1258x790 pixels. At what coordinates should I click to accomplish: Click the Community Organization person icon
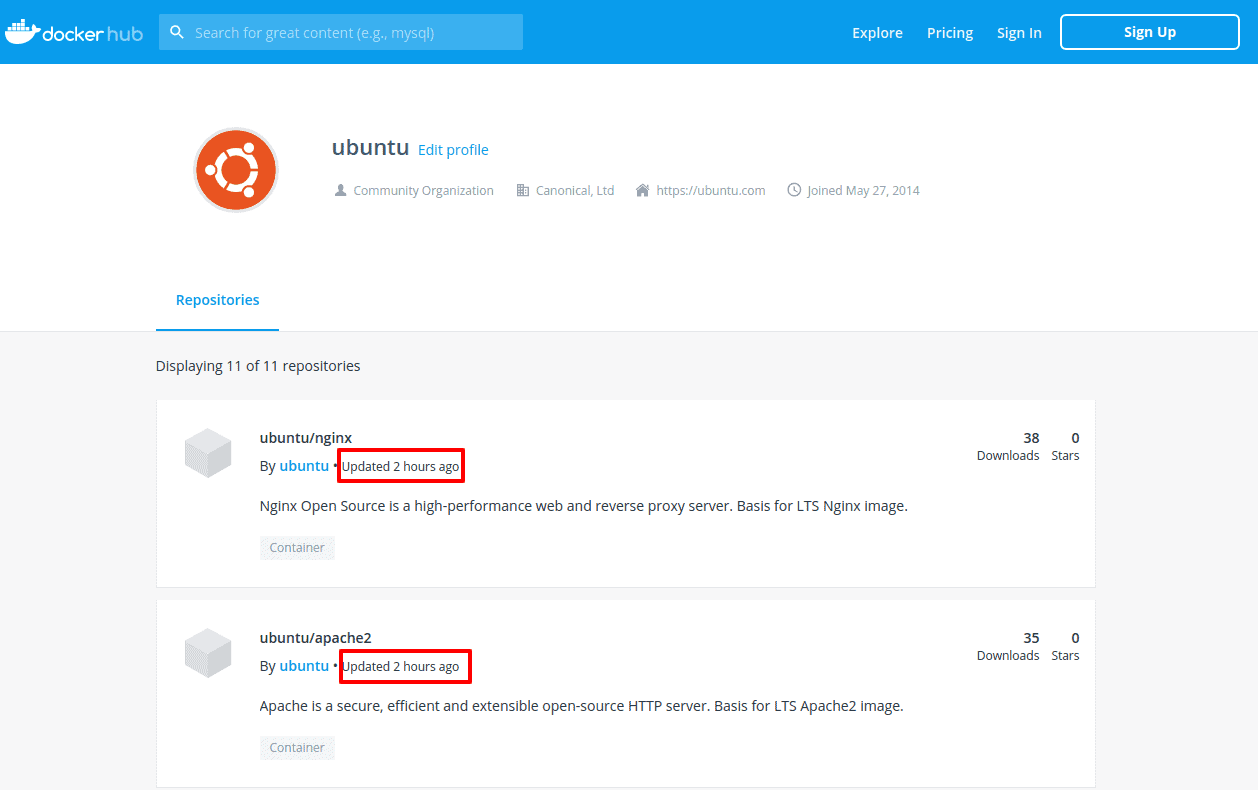click(340, 190)
